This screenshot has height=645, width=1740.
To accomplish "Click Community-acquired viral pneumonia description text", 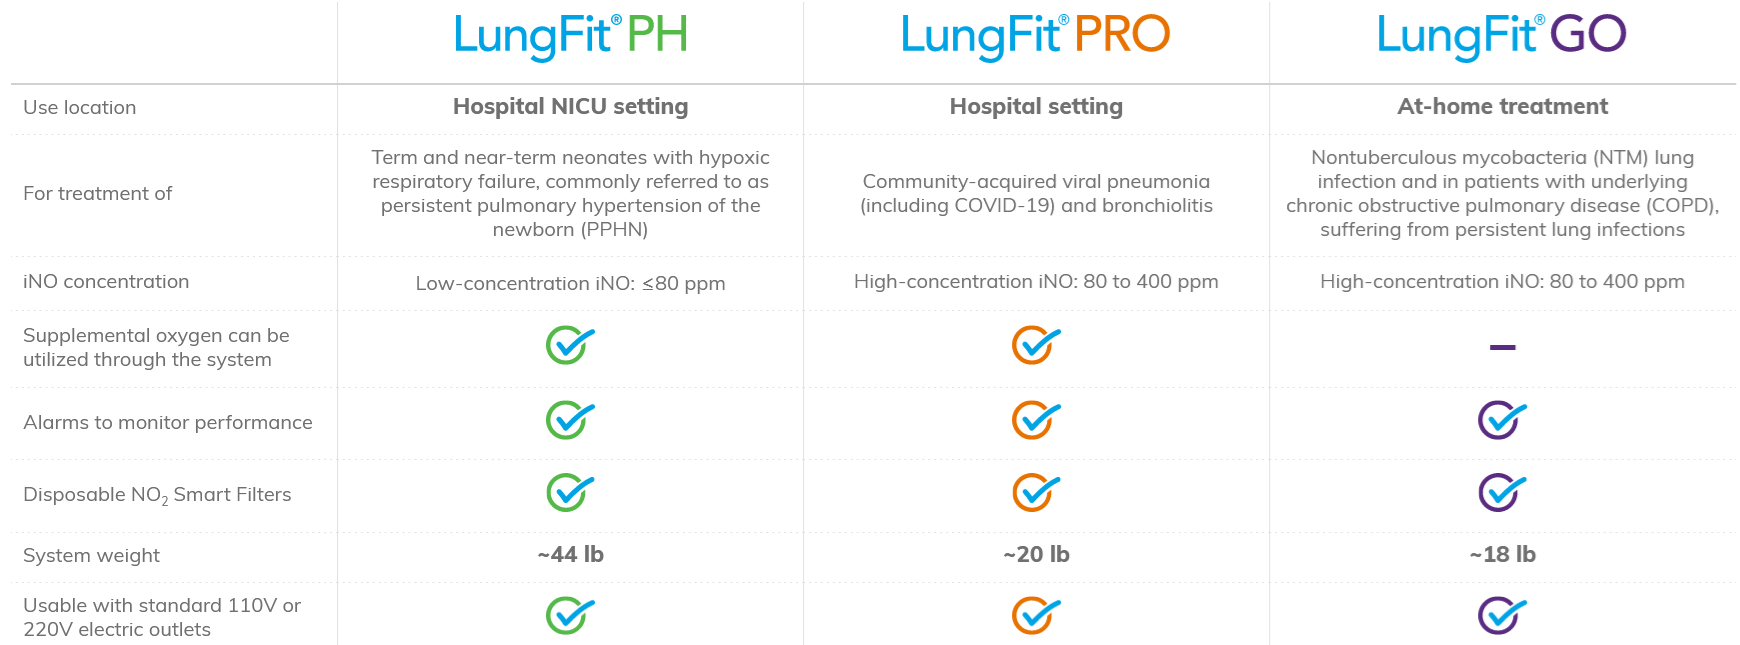I will click(x=1036, y=193).
